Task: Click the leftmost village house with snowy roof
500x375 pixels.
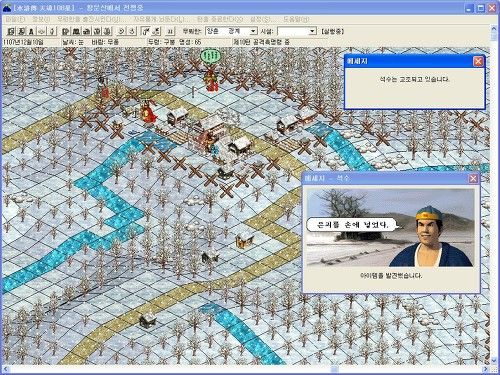Action: pyautogui.click(x=177, y=117)
